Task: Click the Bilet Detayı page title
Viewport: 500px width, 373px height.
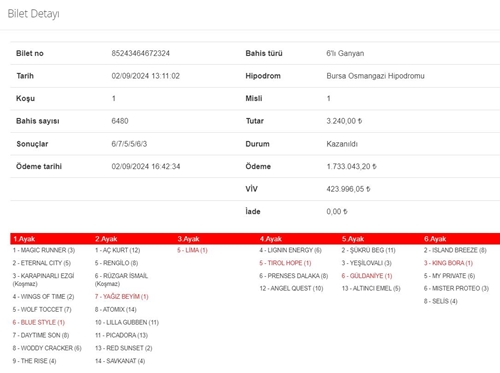Action: tap(33, 14)
